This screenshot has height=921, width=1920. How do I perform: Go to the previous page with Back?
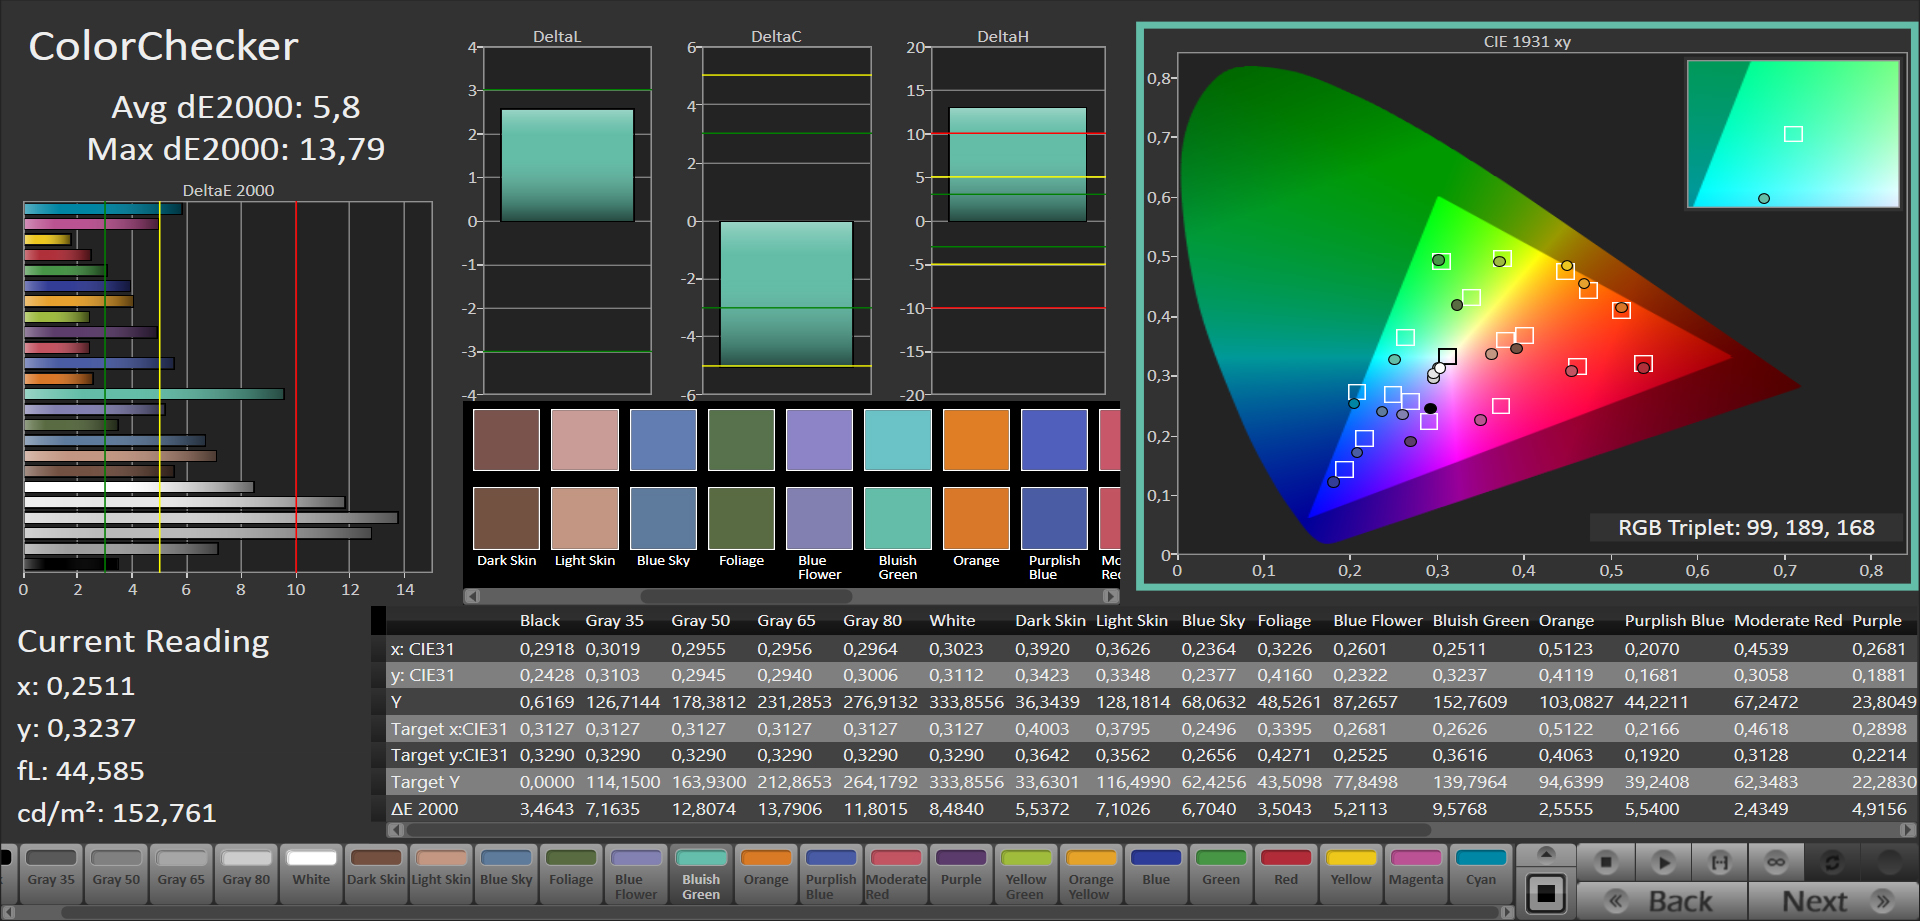pos(1662,901)
